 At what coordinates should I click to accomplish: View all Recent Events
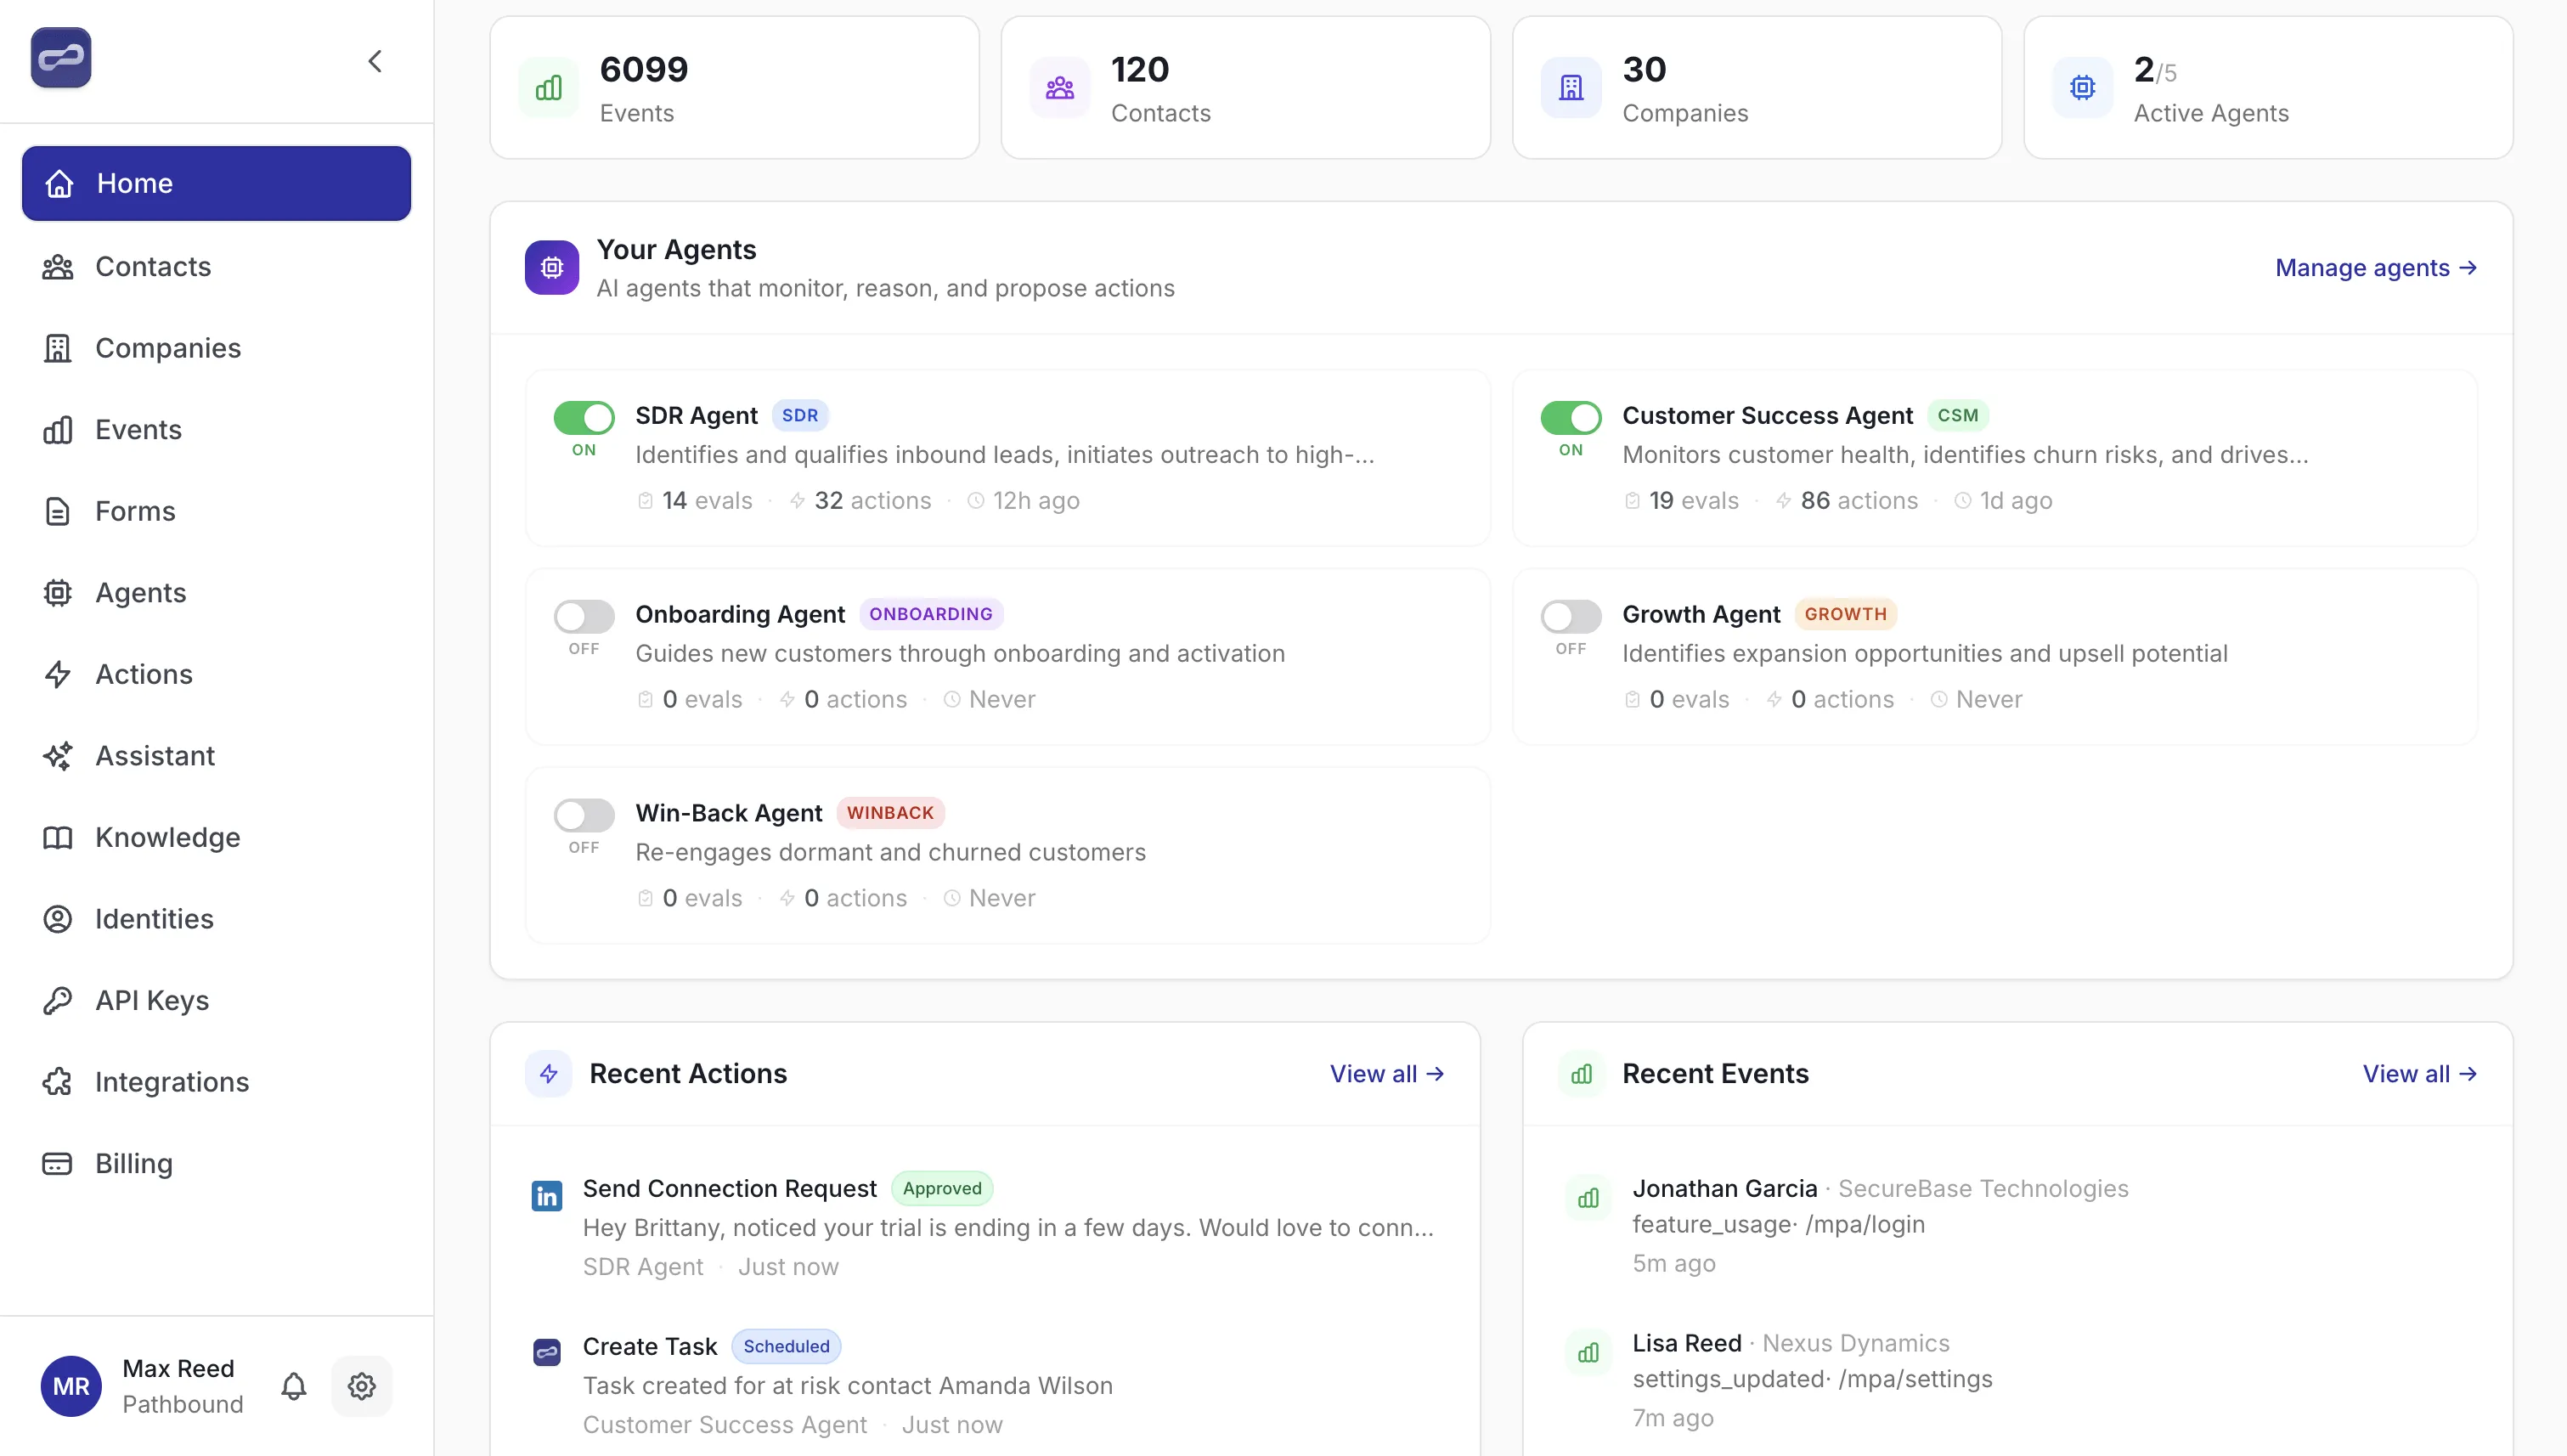coord(2418,1073)
